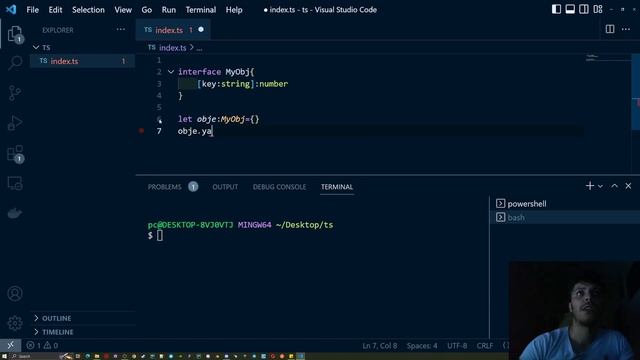This screenshot has height=360, width=640.
Task: Open the Extensions view icon
Action: point(16,154)
